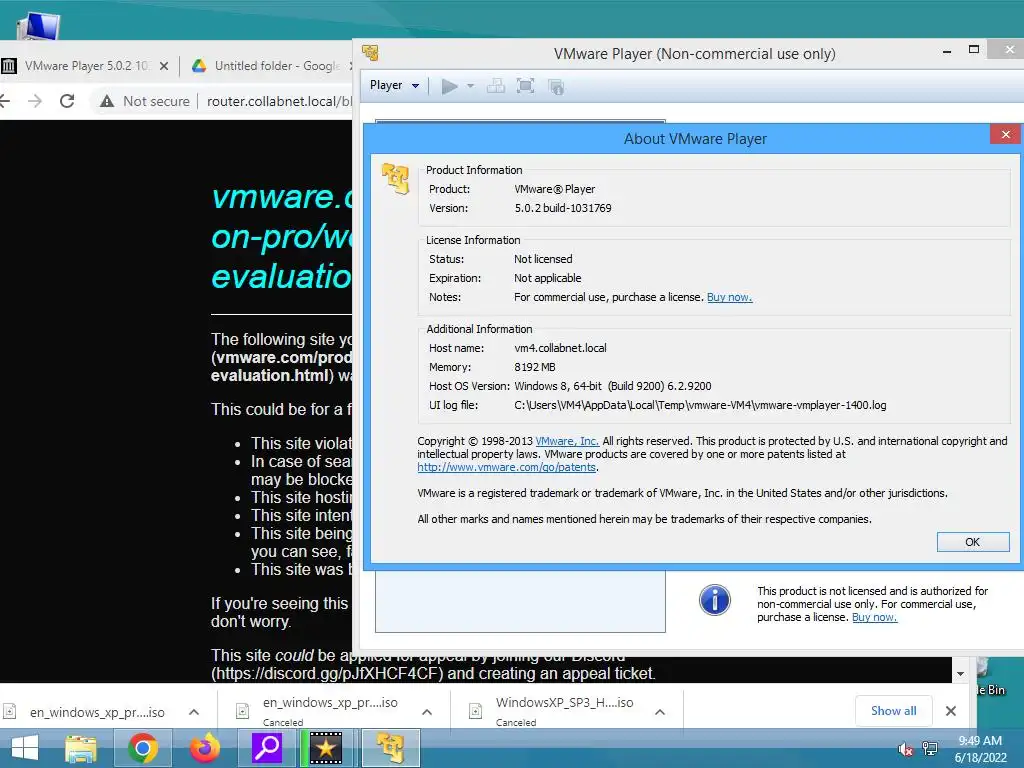Close the About VMware Player dialog

pos(1005,135)
